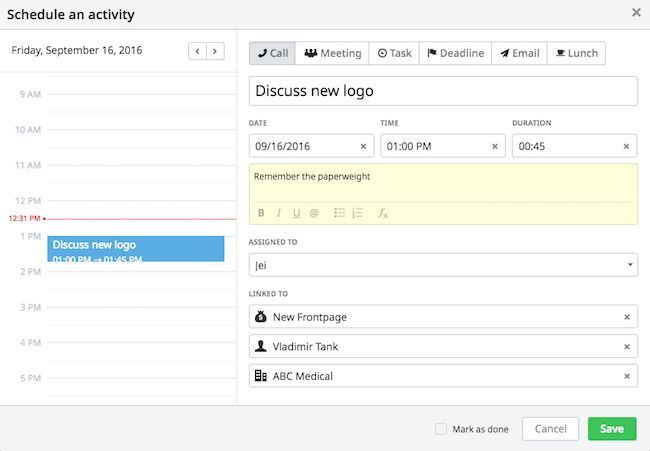Click the 12 PM time slot label
650x451 pixels.
coord(28,201)
